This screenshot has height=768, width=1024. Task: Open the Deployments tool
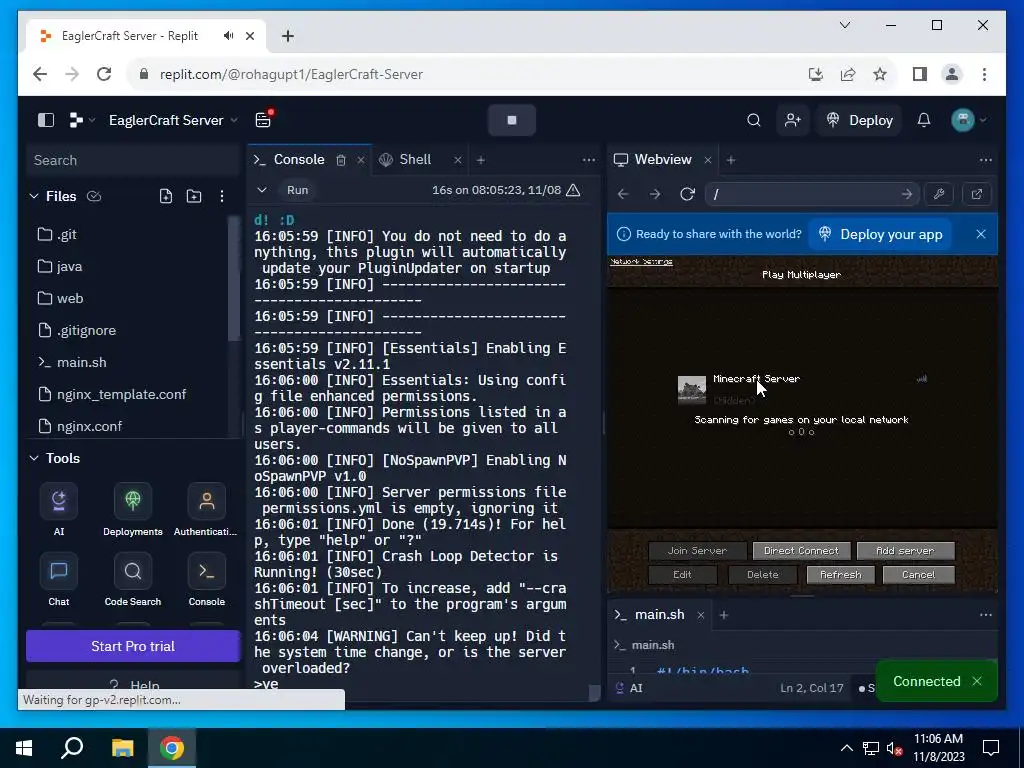(133, 509)
